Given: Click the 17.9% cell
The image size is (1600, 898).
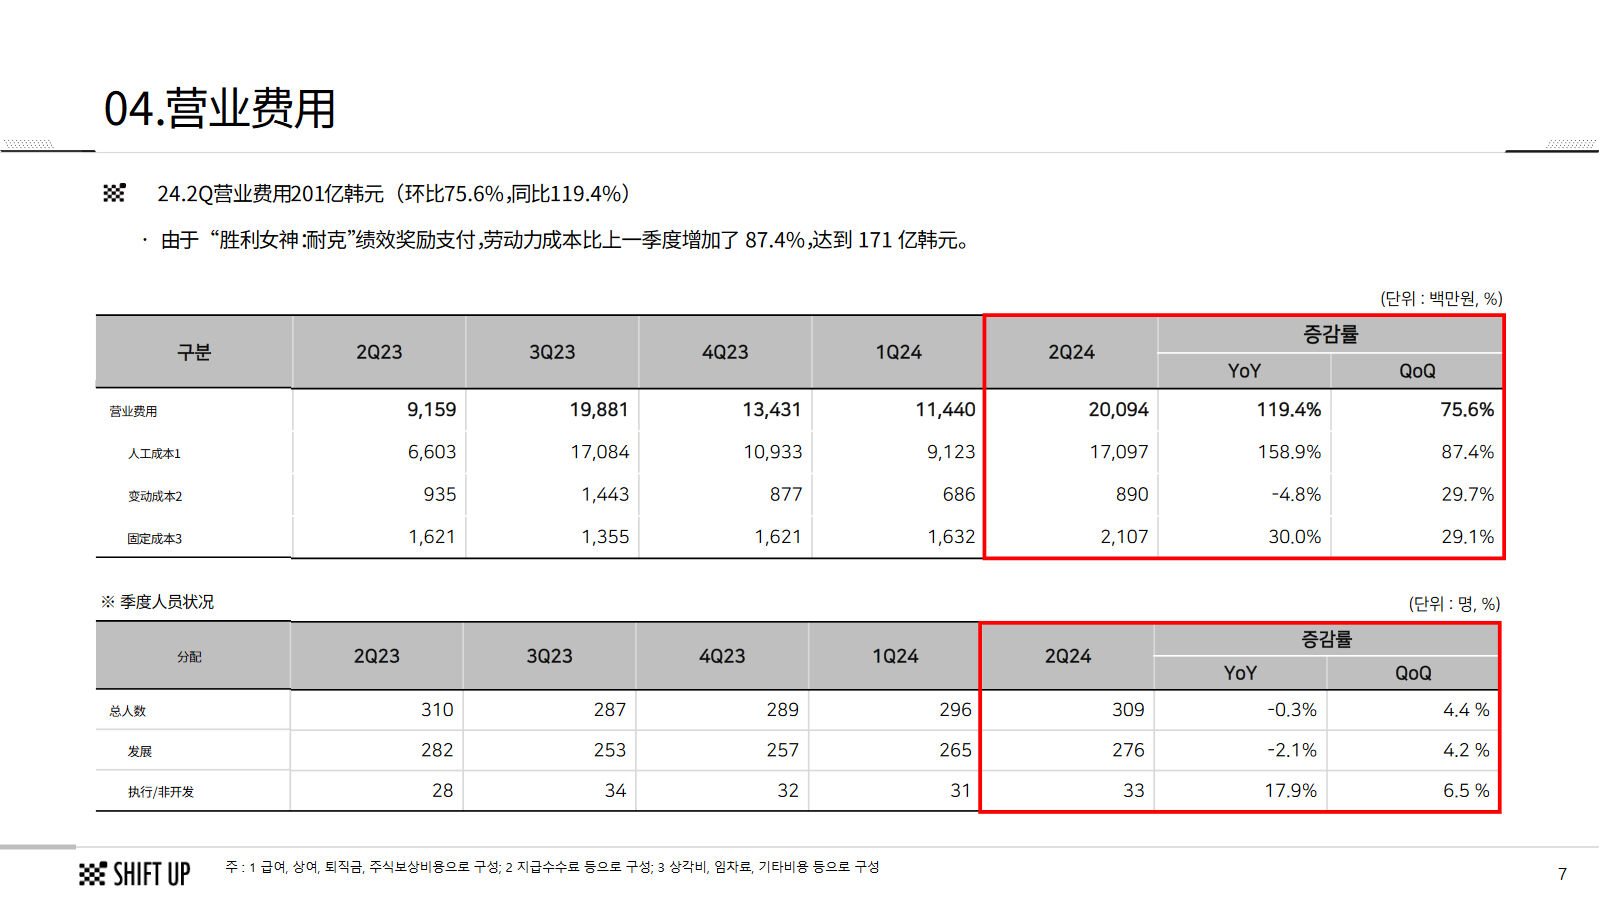Looking at the screenshot, I should (x=1291, y=790).
